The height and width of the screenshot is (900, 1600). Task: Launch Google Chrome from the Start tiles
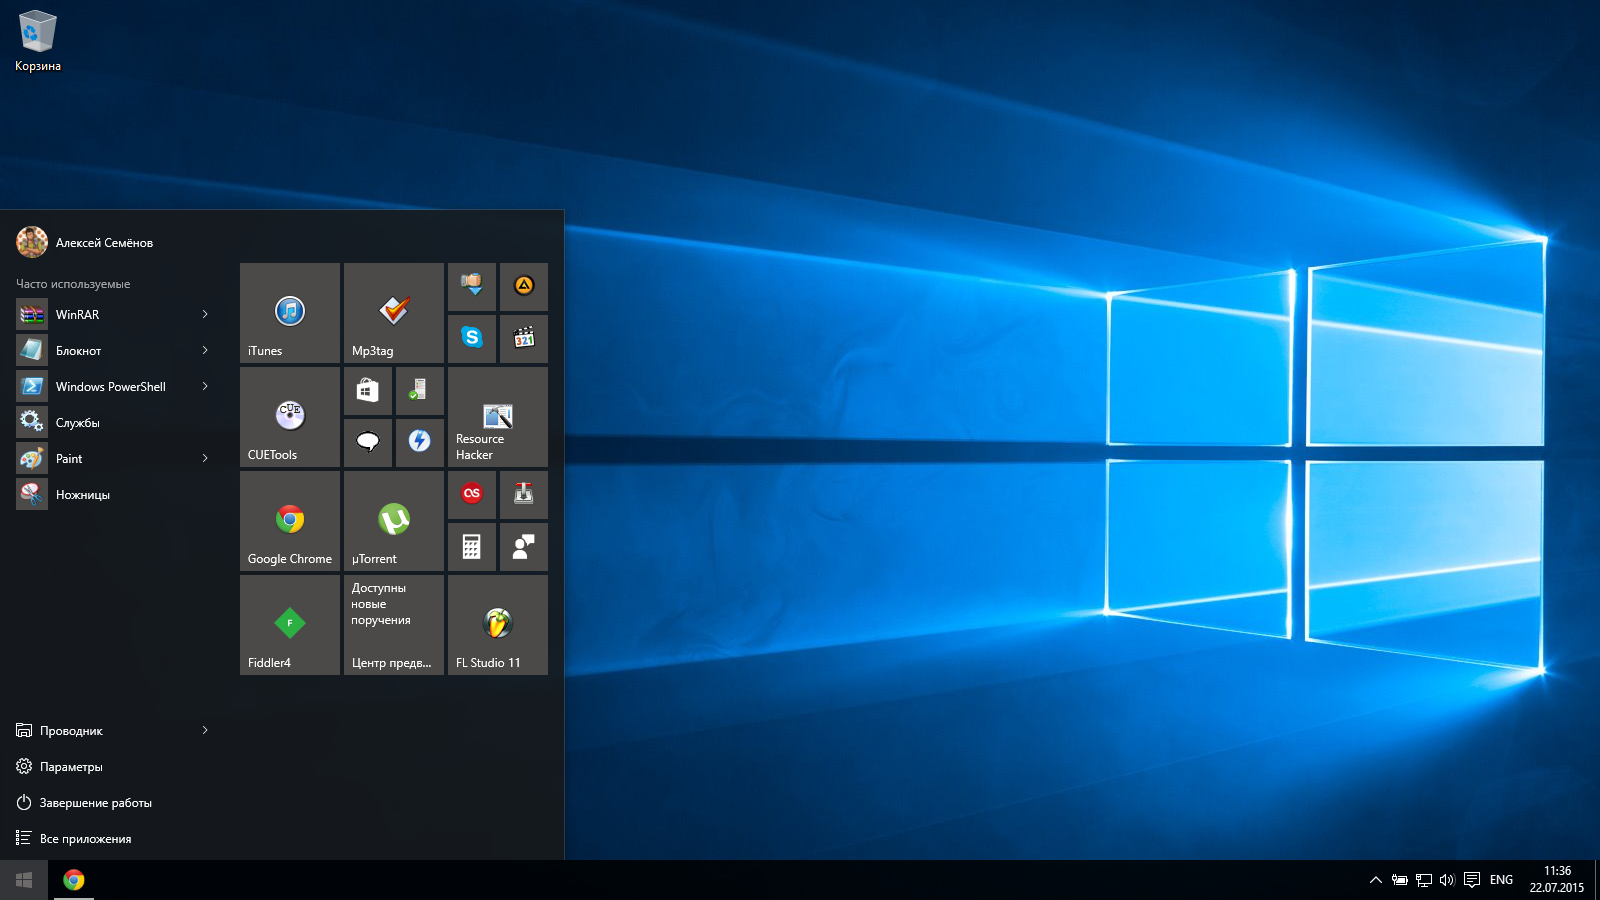pyautogui.click(x=290, y=521)
